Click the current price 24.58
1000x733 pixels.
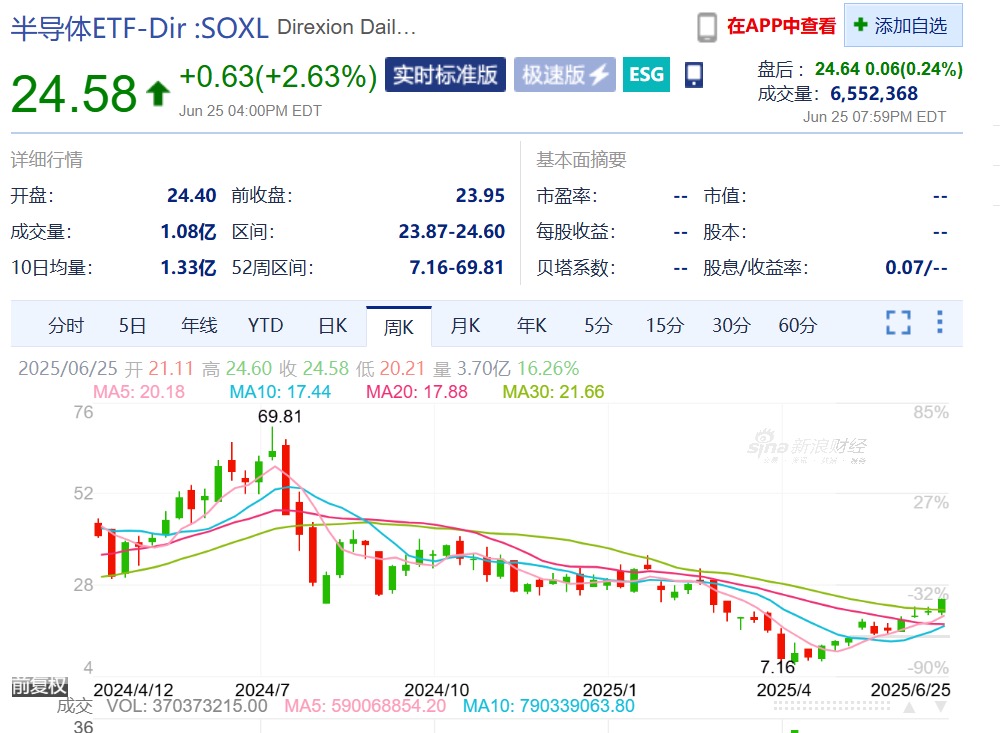click(x=74, y=94)
